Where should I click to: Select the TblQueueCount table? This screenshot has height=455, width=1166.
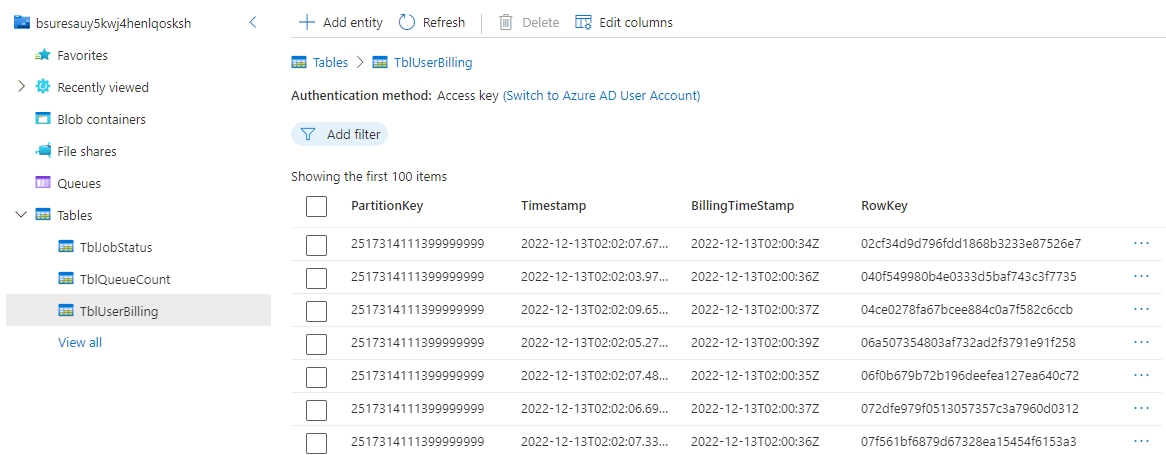[126, 279]
